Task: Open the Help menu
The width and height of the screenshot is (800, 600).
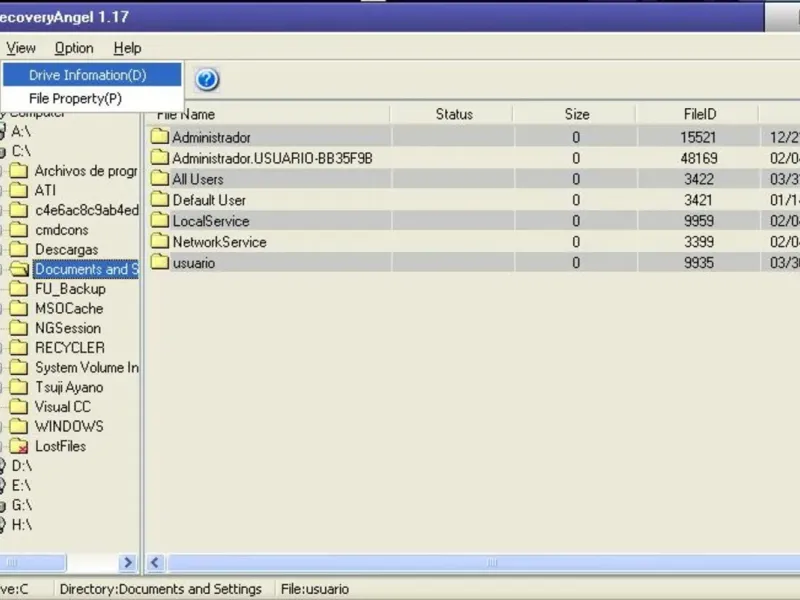Action: 127,48
